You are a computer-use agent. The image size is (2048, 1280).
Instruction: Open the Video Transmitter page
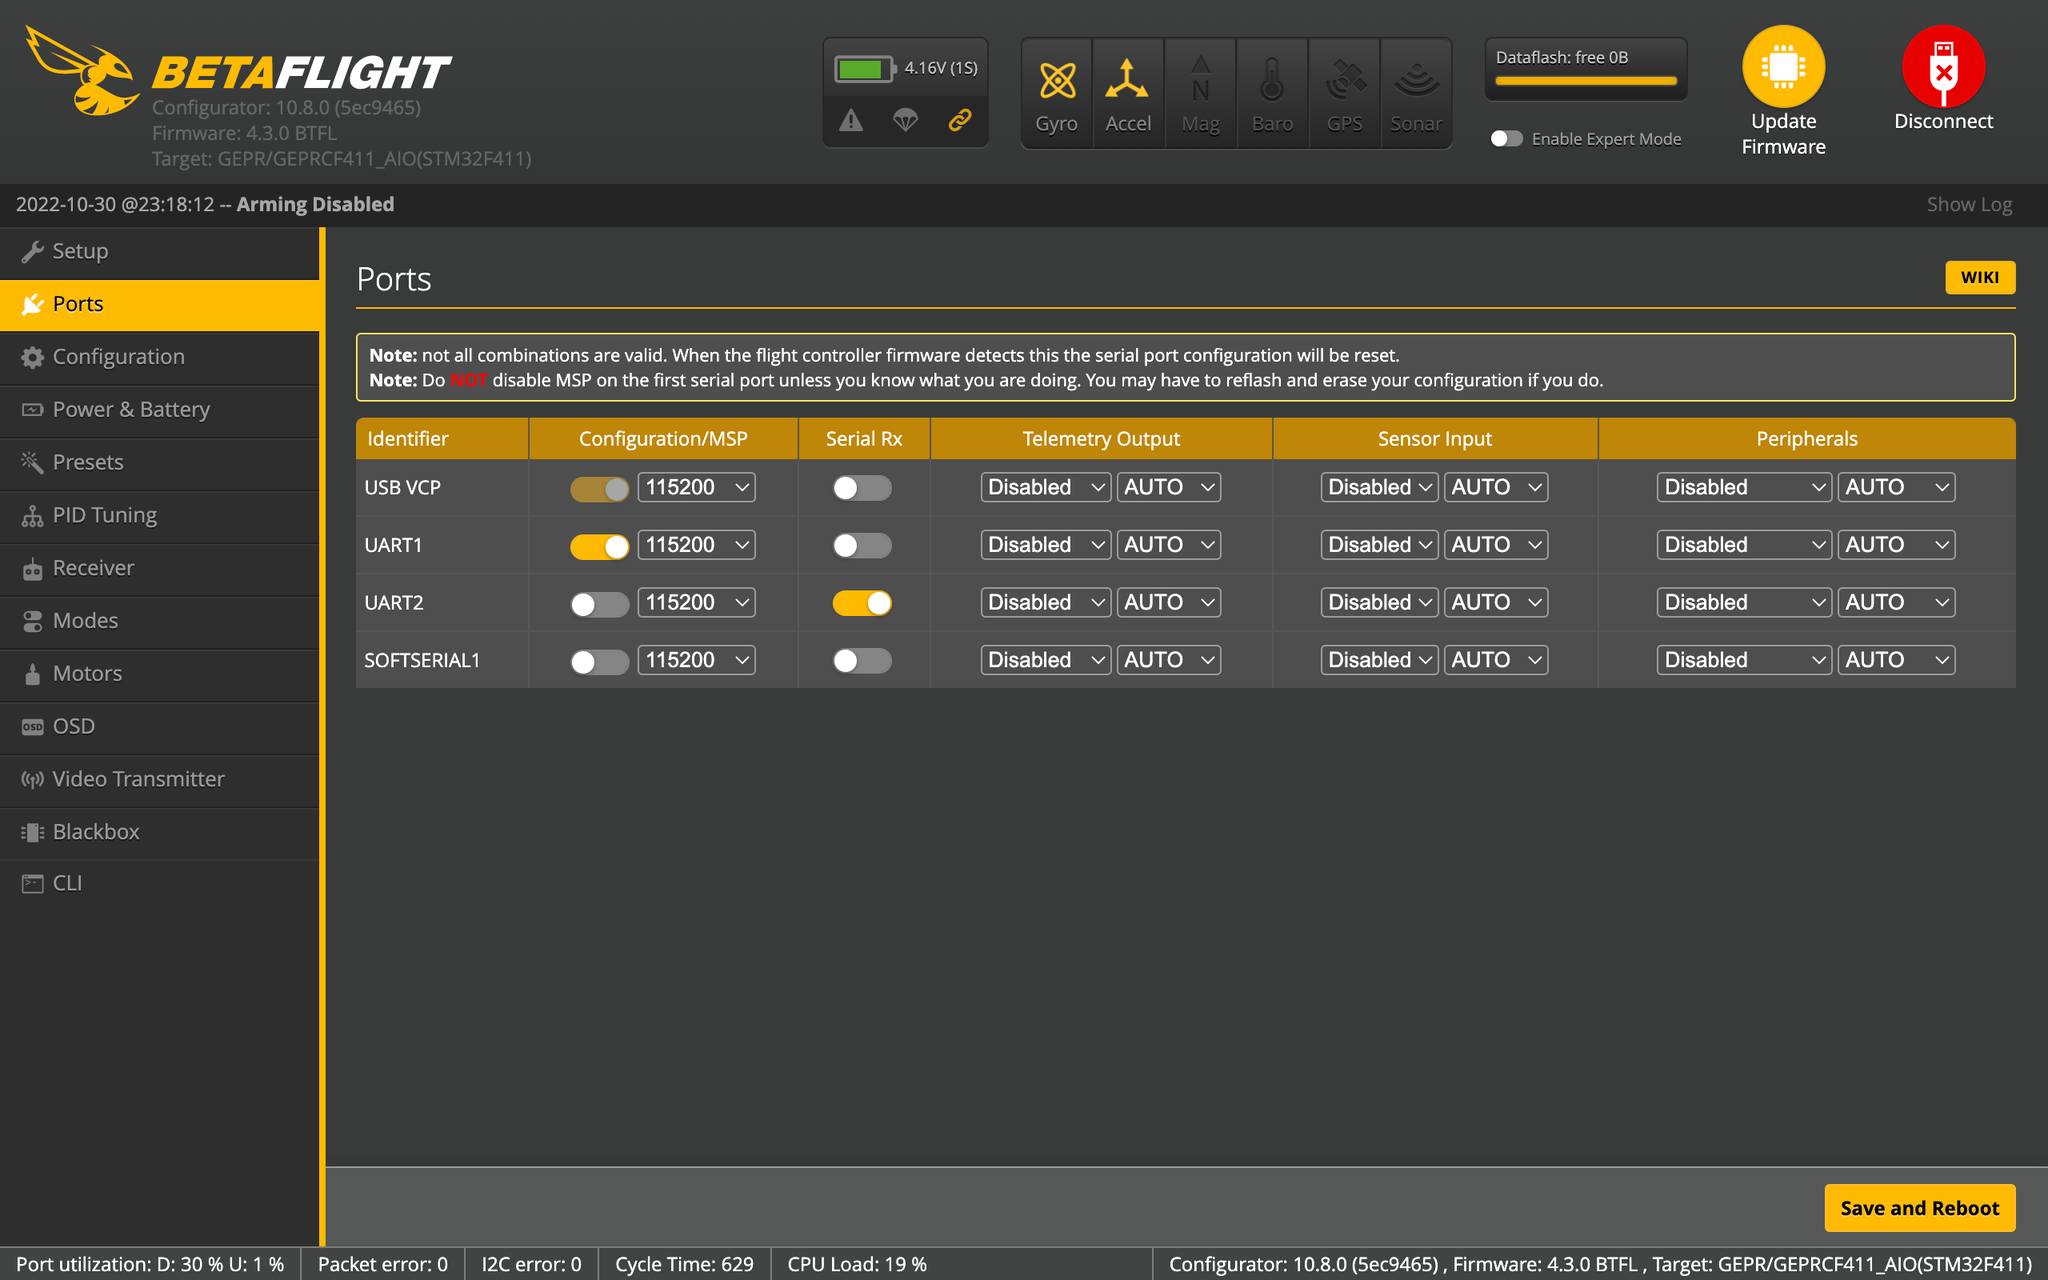tap(138, 778)
